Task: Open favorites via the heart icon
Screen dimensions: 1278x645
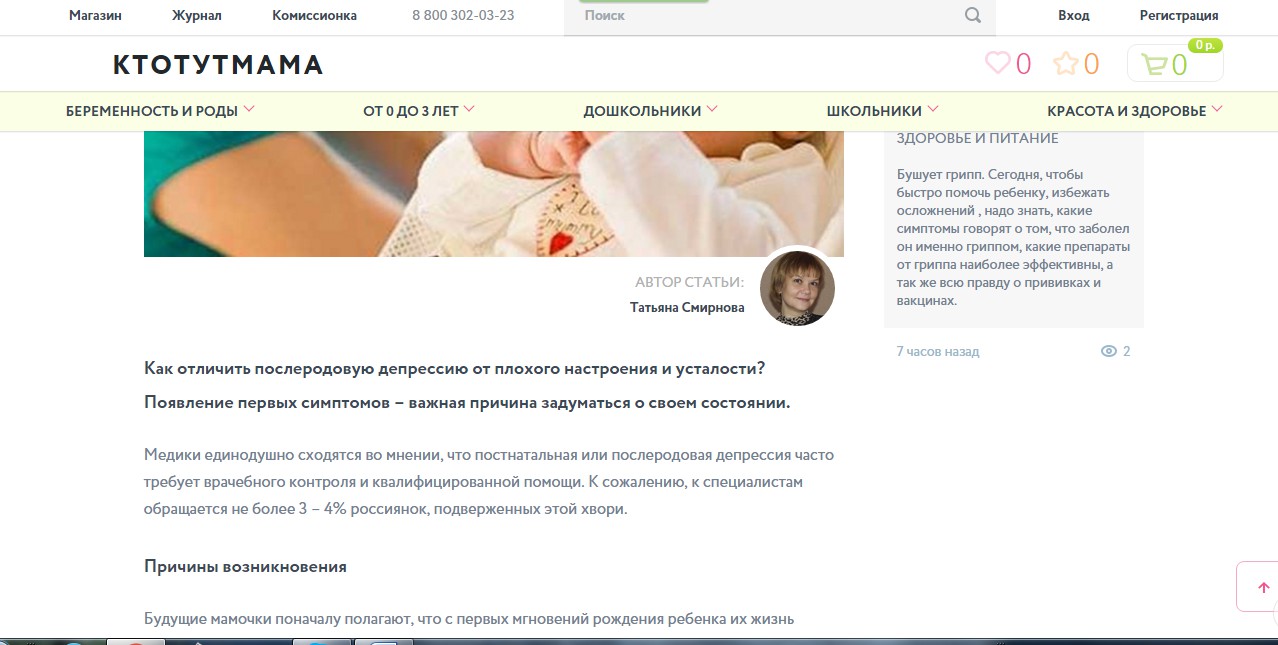Action: click(998, 63)
